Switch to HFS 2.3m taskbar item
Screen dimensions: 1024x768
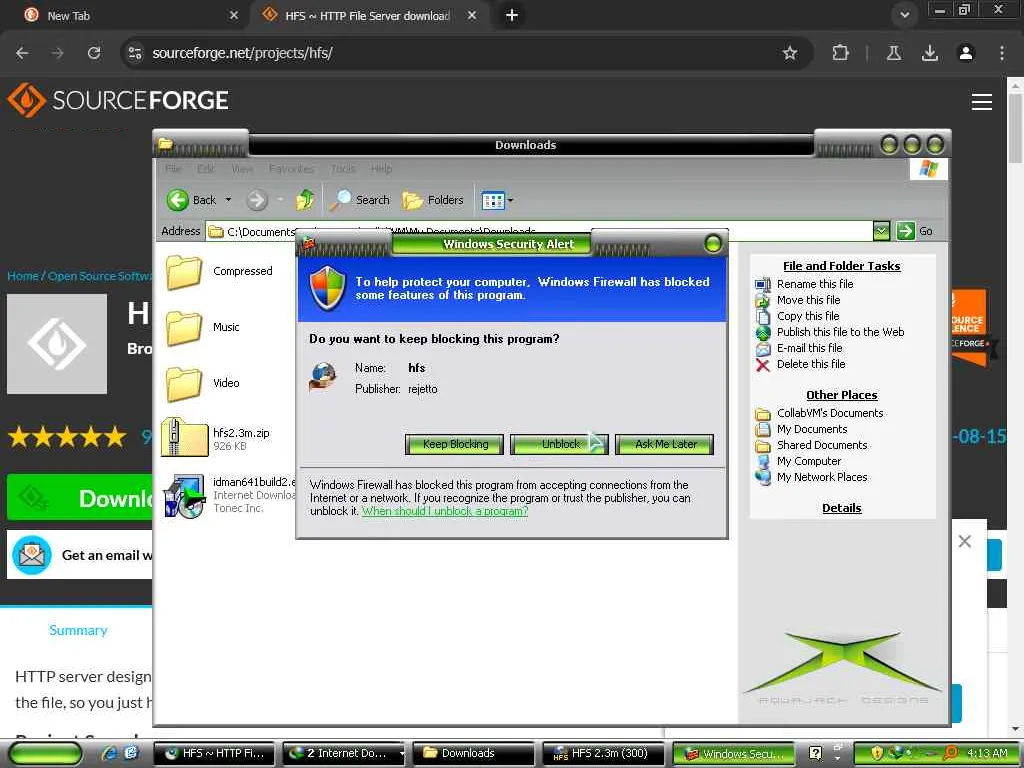[x=603, y=754]
